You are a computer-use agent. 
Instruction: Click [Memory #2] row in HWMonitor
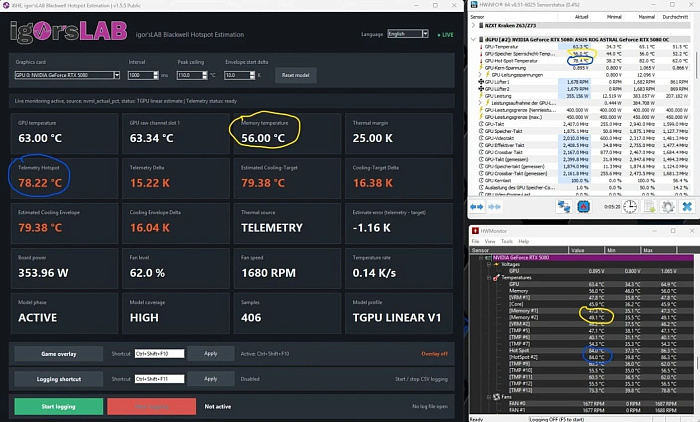coord(582,318)
